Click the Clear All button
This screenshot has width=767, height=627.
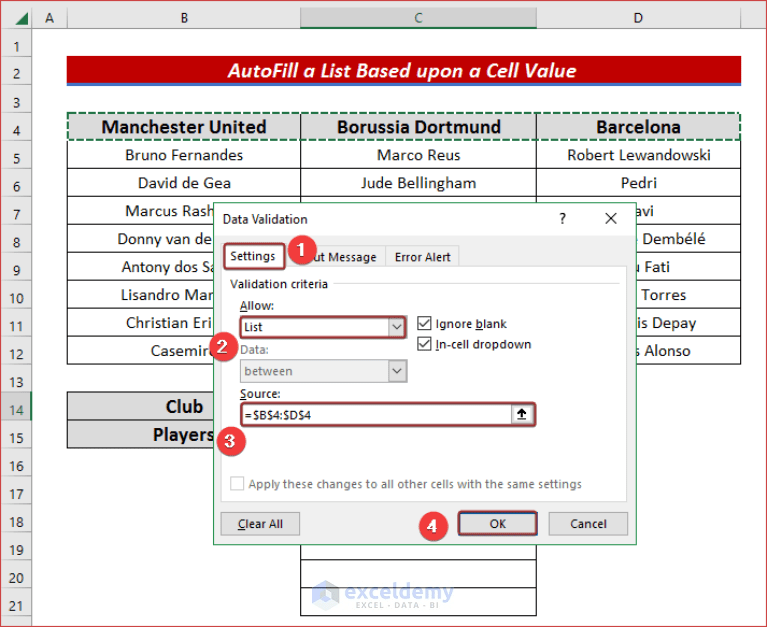tap(260, 524)
